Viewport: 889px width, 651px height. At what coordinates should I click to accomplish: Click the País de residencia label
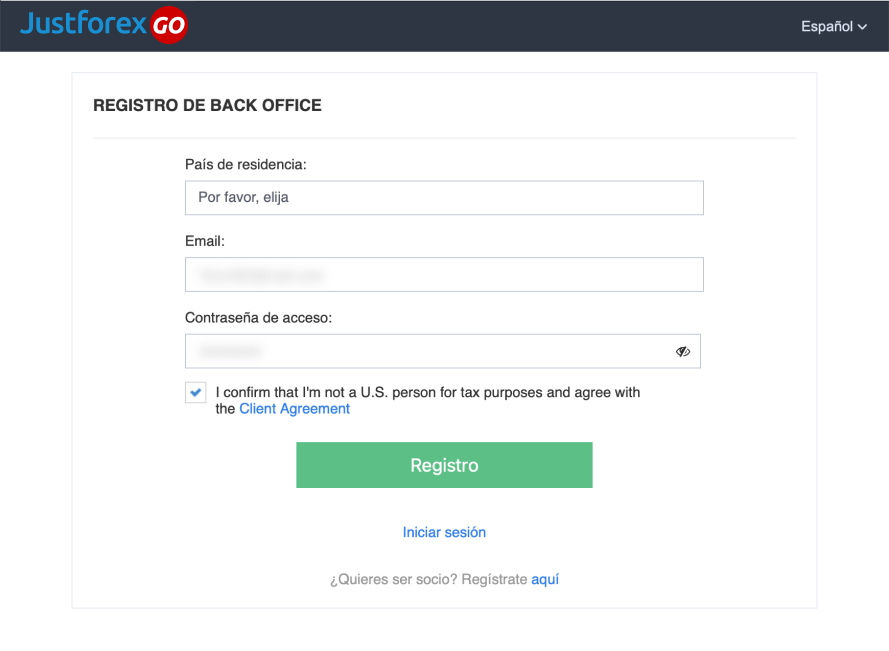245,164
